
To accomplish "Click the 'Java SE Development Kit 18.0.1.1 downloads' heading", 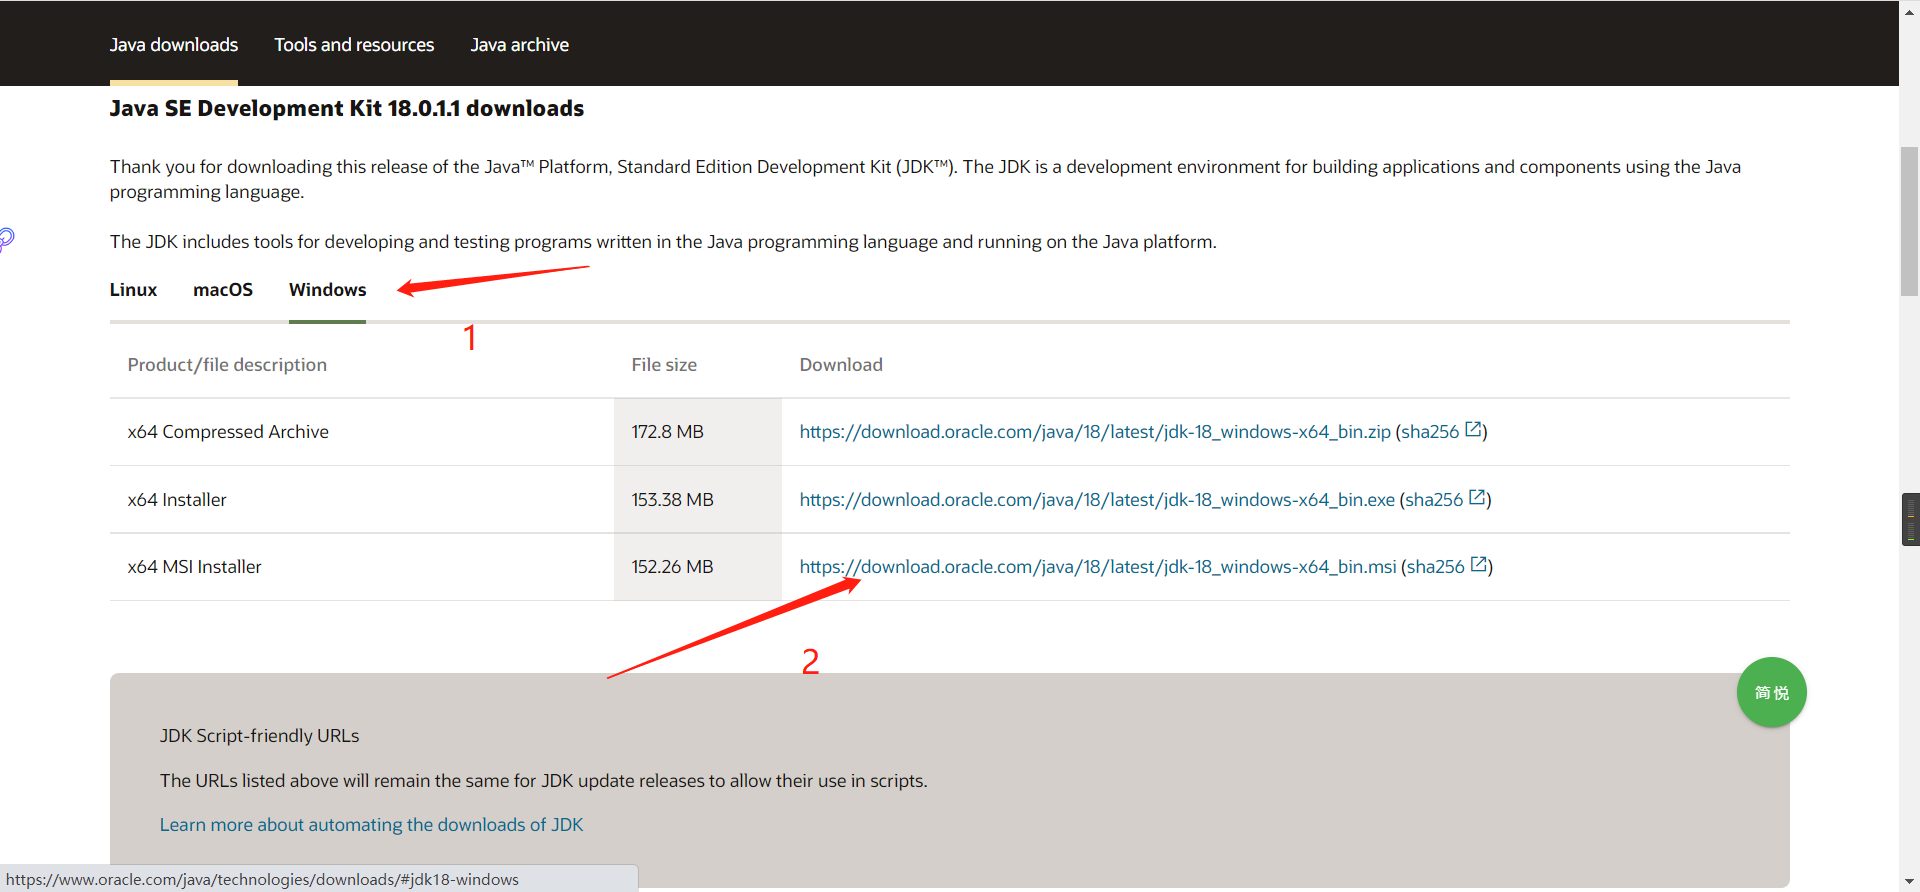I will coord(347,108).
